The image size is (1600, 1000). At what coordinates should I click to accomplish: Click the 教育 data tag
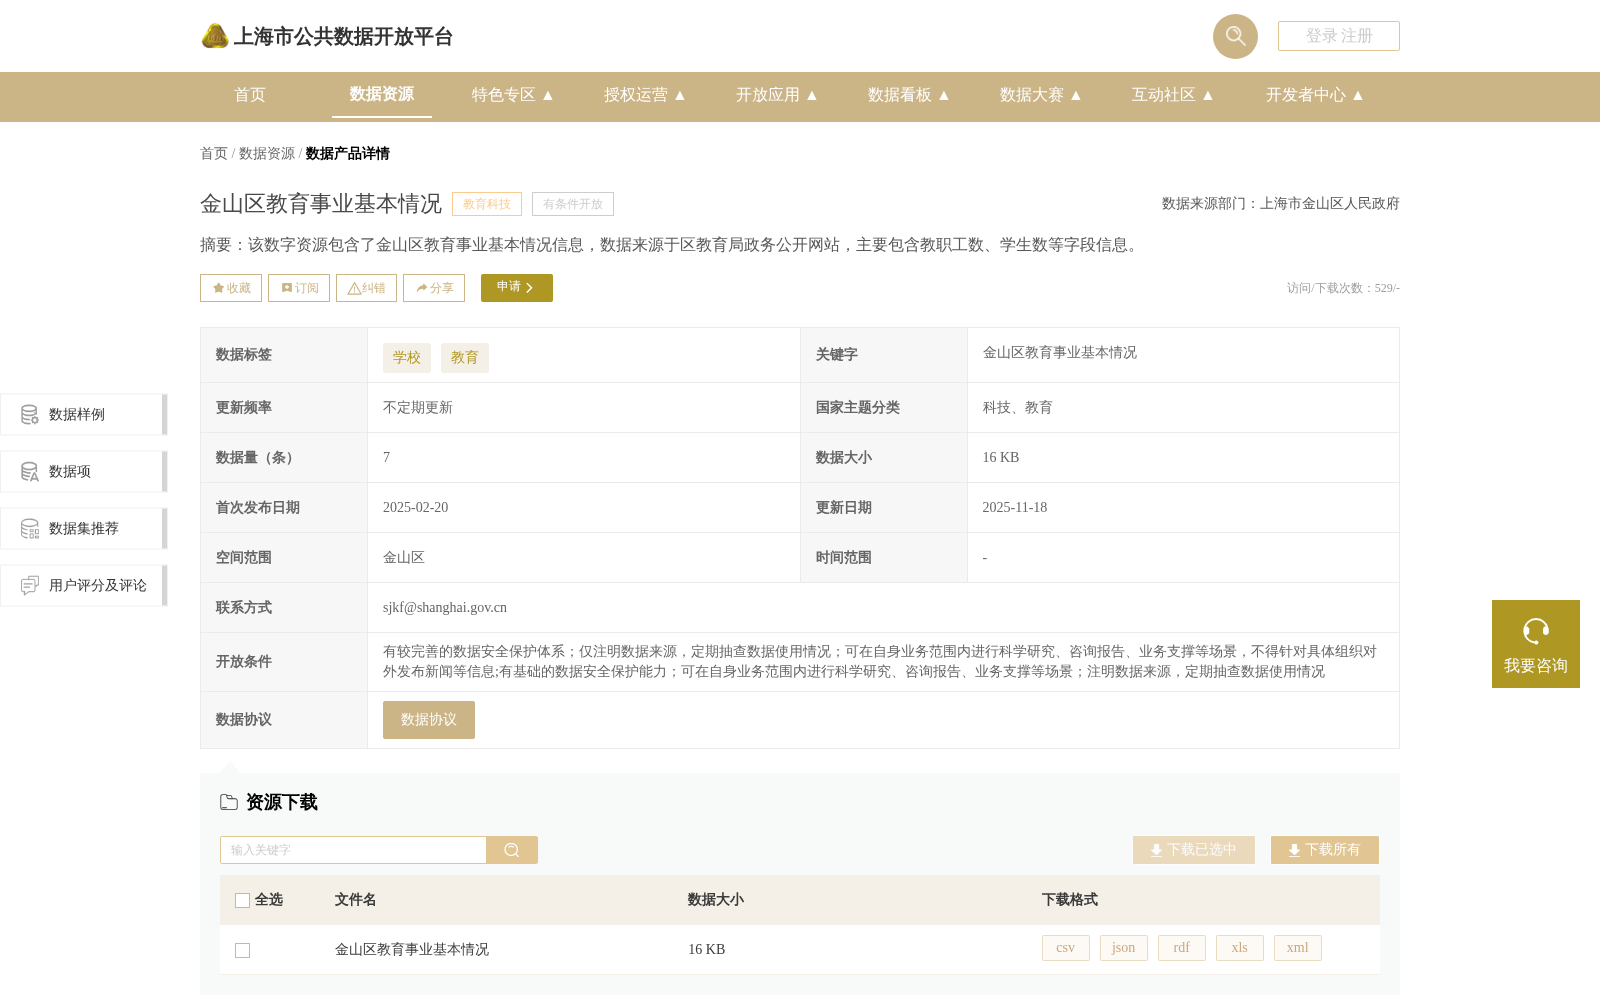click(x=465, y=358)
